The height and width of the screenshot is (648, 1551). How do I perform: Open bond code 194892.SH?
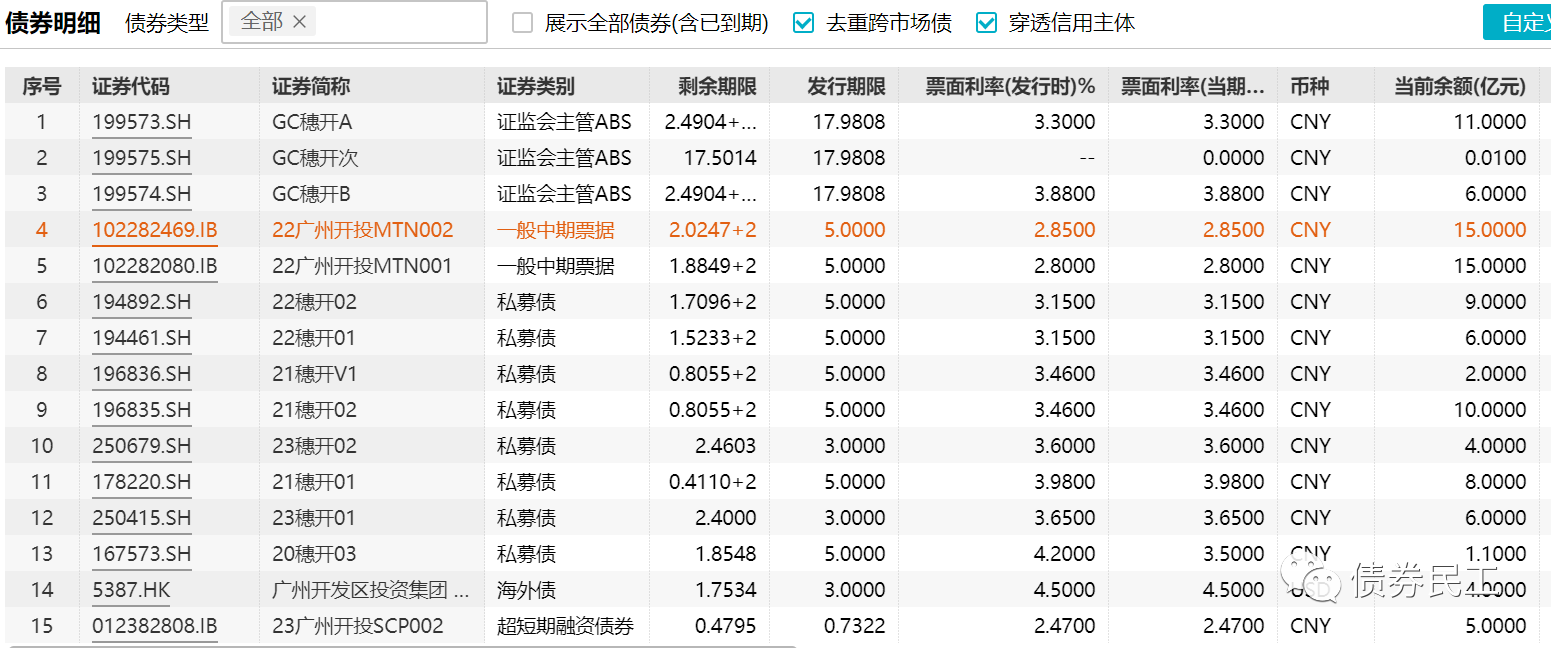pyautogui.click(x=141, y=302)
